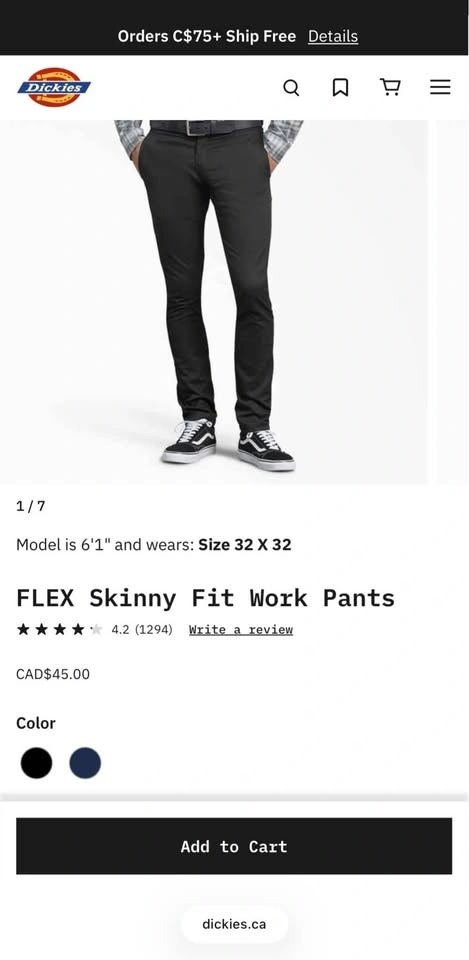Click Write a review link
469x960 pixels.
tap(241, 629)
